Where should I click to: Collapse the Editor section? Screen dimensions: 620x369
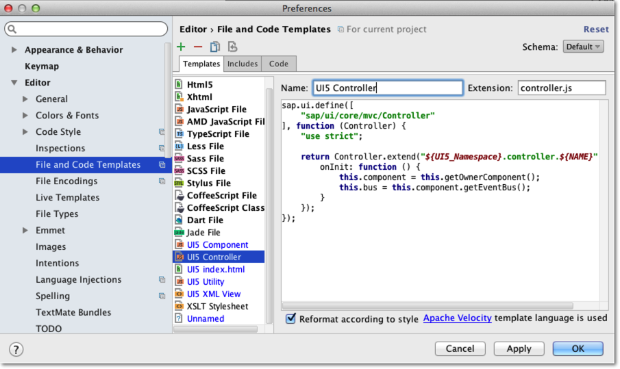point(14,83)
